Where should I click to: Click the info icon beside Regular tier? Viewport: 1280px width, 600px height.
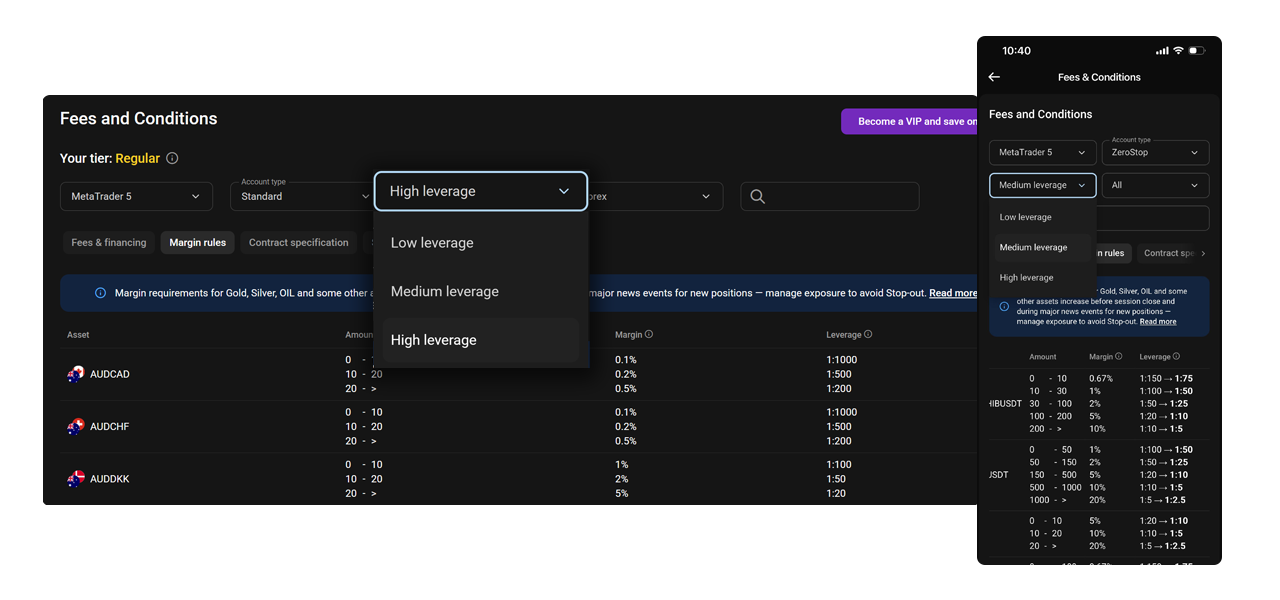(172, 158)
